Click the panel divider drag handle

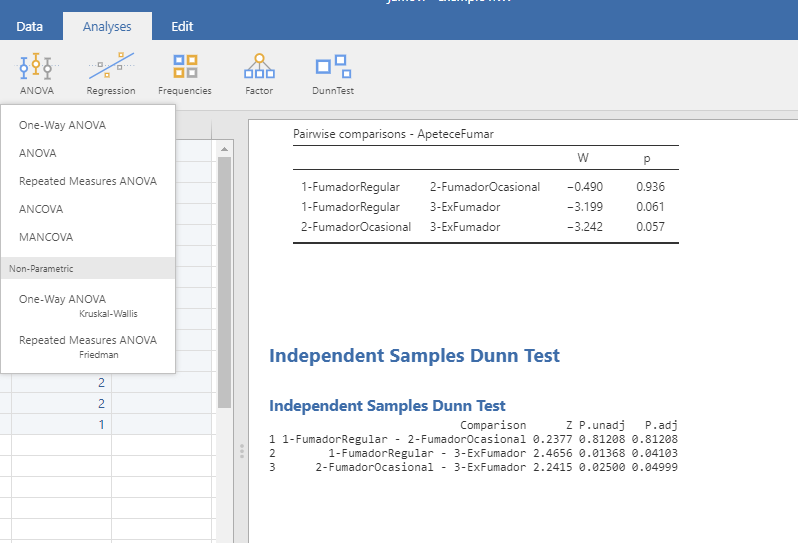coord(241,452)
